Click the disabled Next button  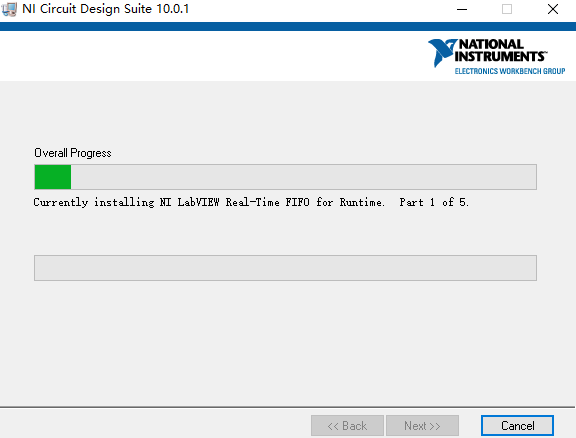[422, 426]
